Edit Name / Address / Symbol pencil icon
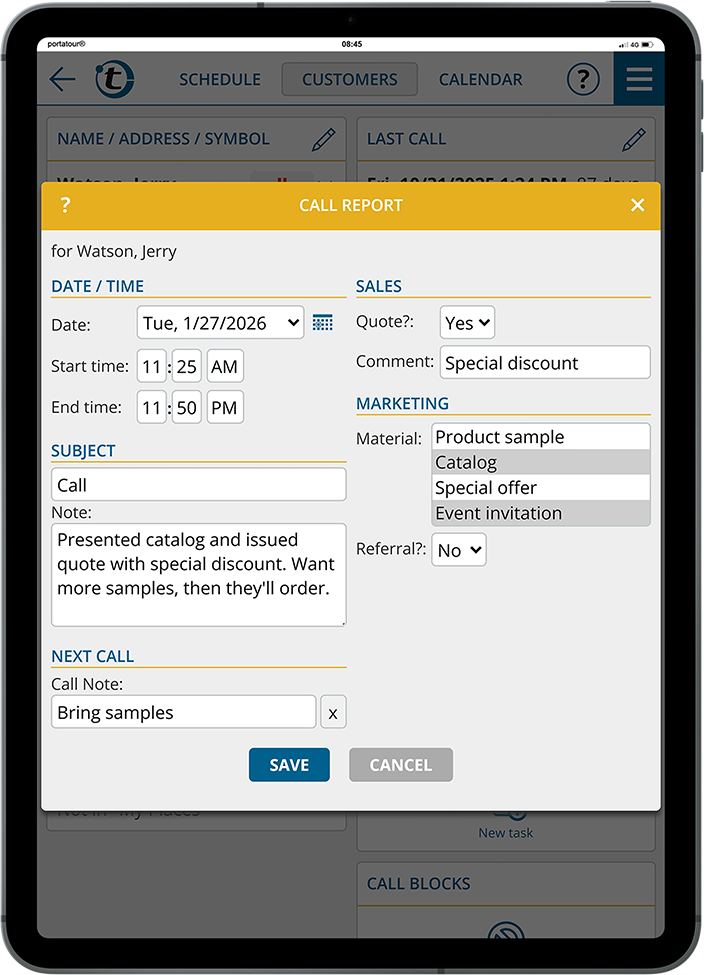This screenshot has width=704, height=975. (x=323, y=140)
